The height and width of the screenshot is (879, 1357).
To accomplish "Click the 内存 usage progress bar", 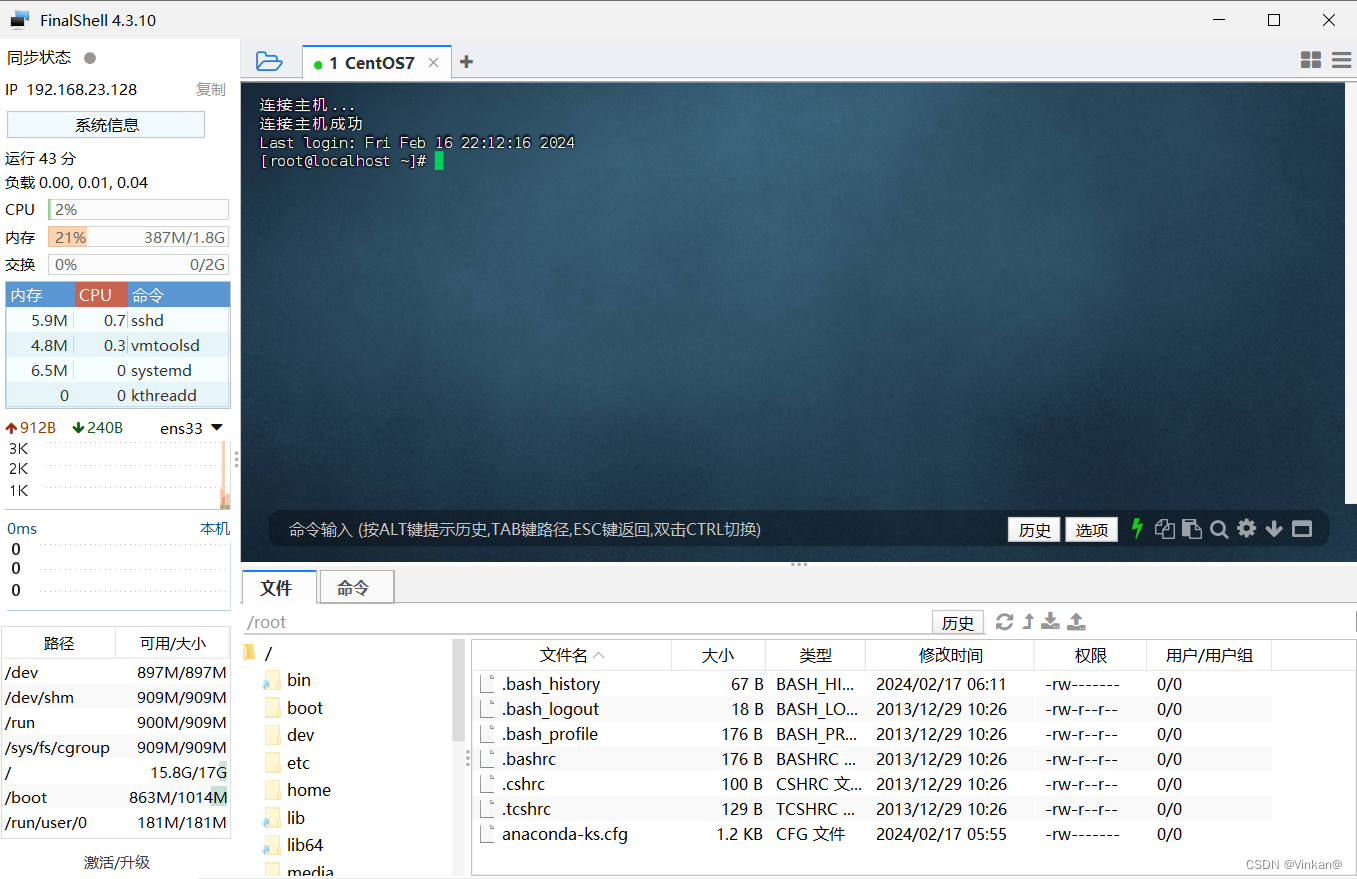I will tap(138, 237).
